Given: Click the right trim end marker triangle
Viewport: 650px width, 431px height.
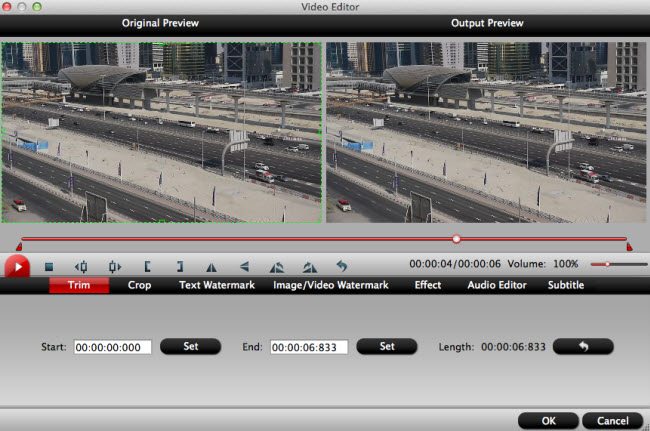Looking at the screenshot, I should 629,247.
